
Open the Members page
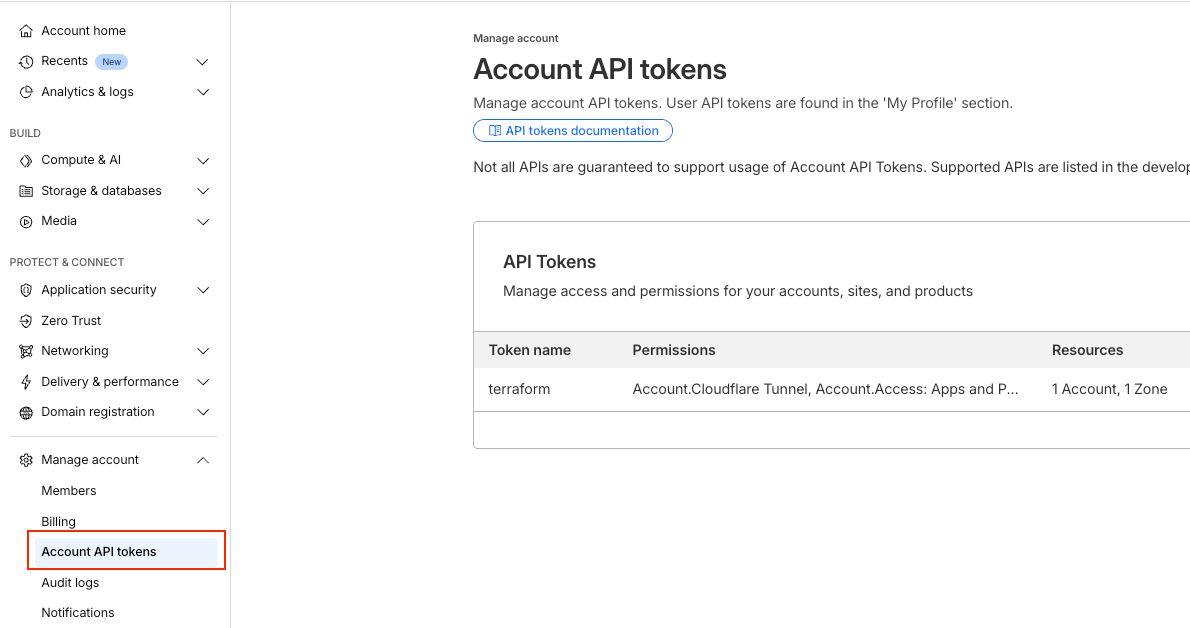(69, 491)
